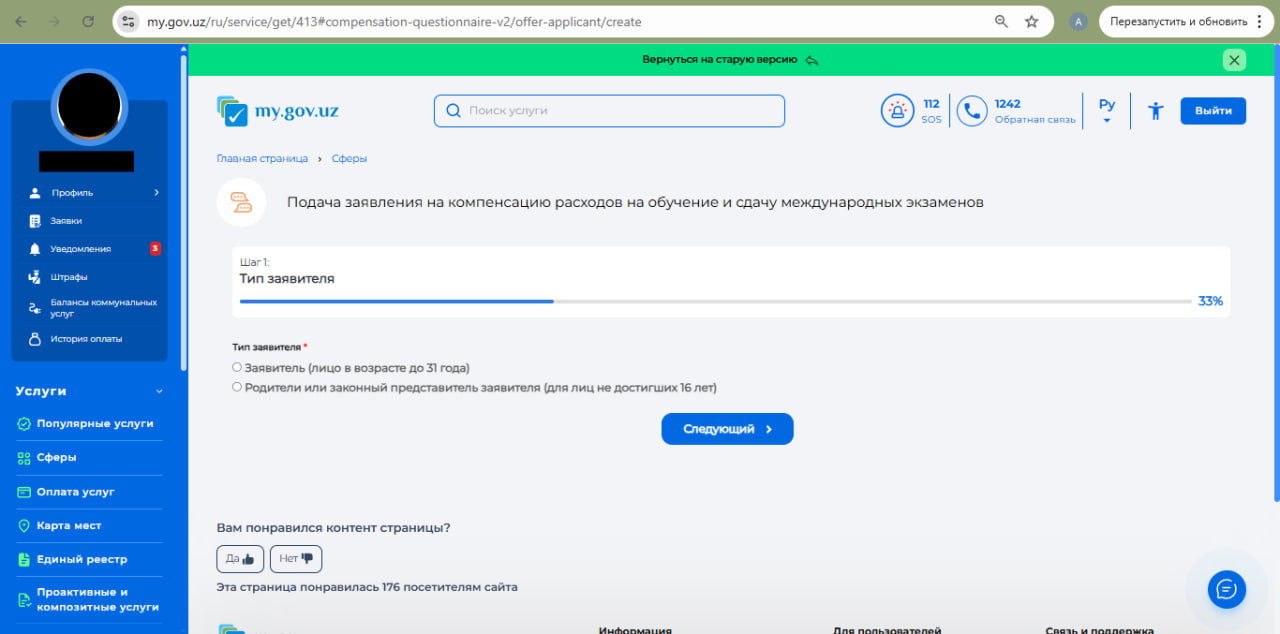The image size is (1280, 634).
Task: Click the thumbs-down 'Нет' button
Action: pyautogui.click(x=296, y=559)
